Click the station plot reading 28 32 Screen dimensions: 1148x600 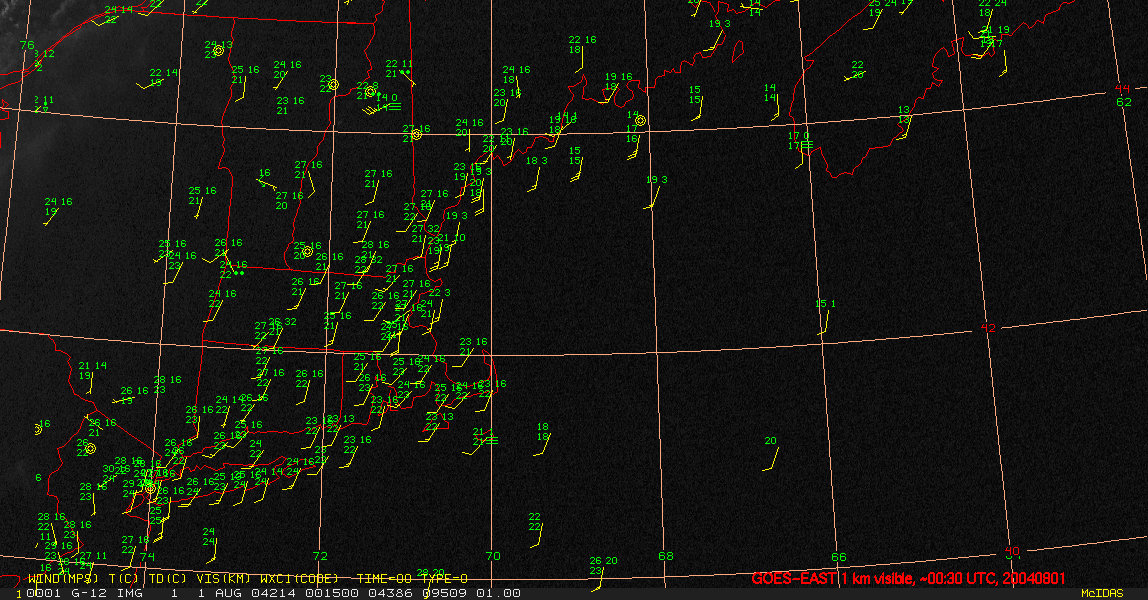pyautogui.click(x=369, y=260)
